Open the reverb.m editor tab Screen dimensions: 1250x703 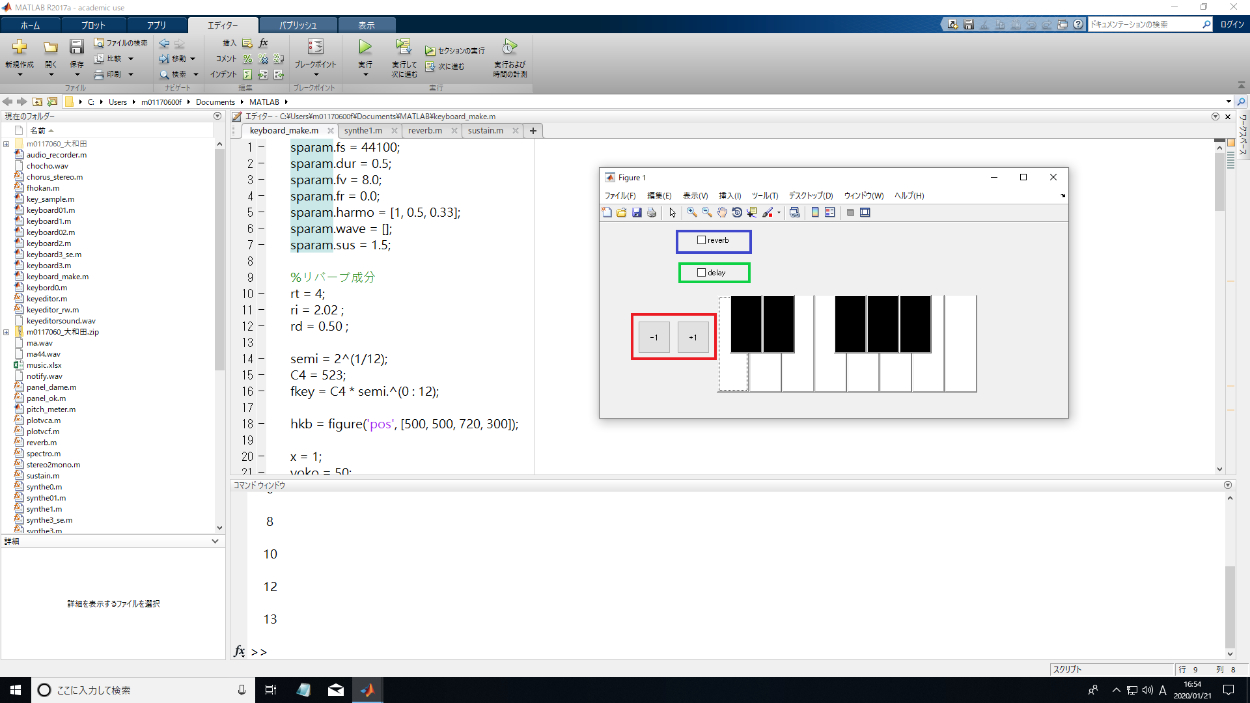[x=425, y=130]
